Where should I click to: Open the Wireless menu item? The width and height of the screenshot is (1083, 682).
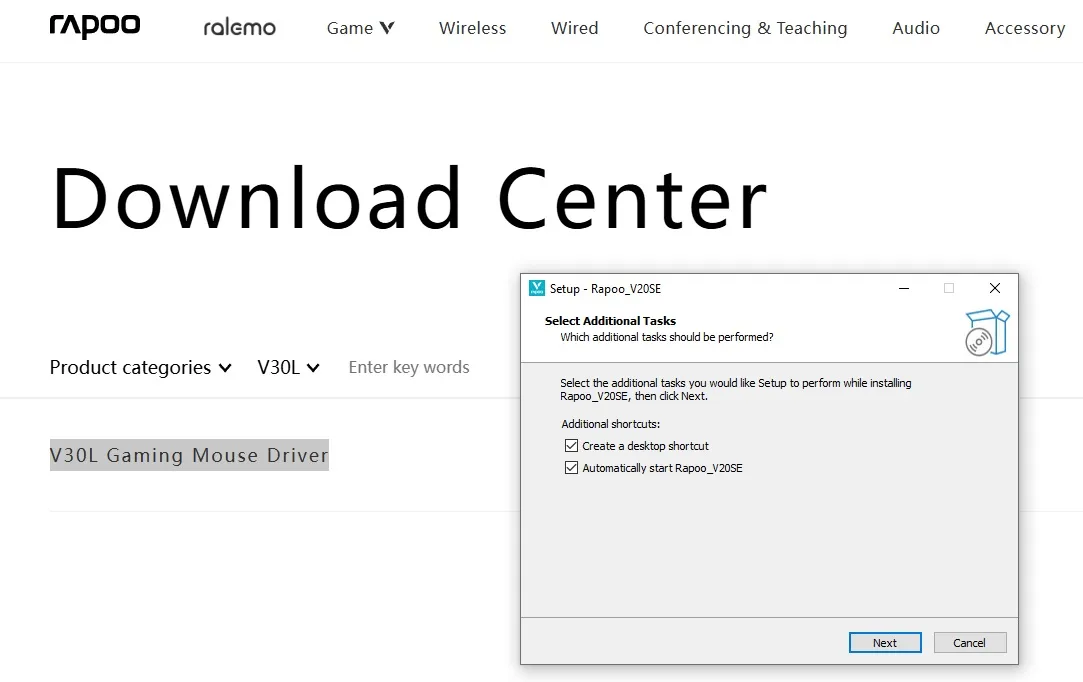pyautogui.click(x=472, y=28)
